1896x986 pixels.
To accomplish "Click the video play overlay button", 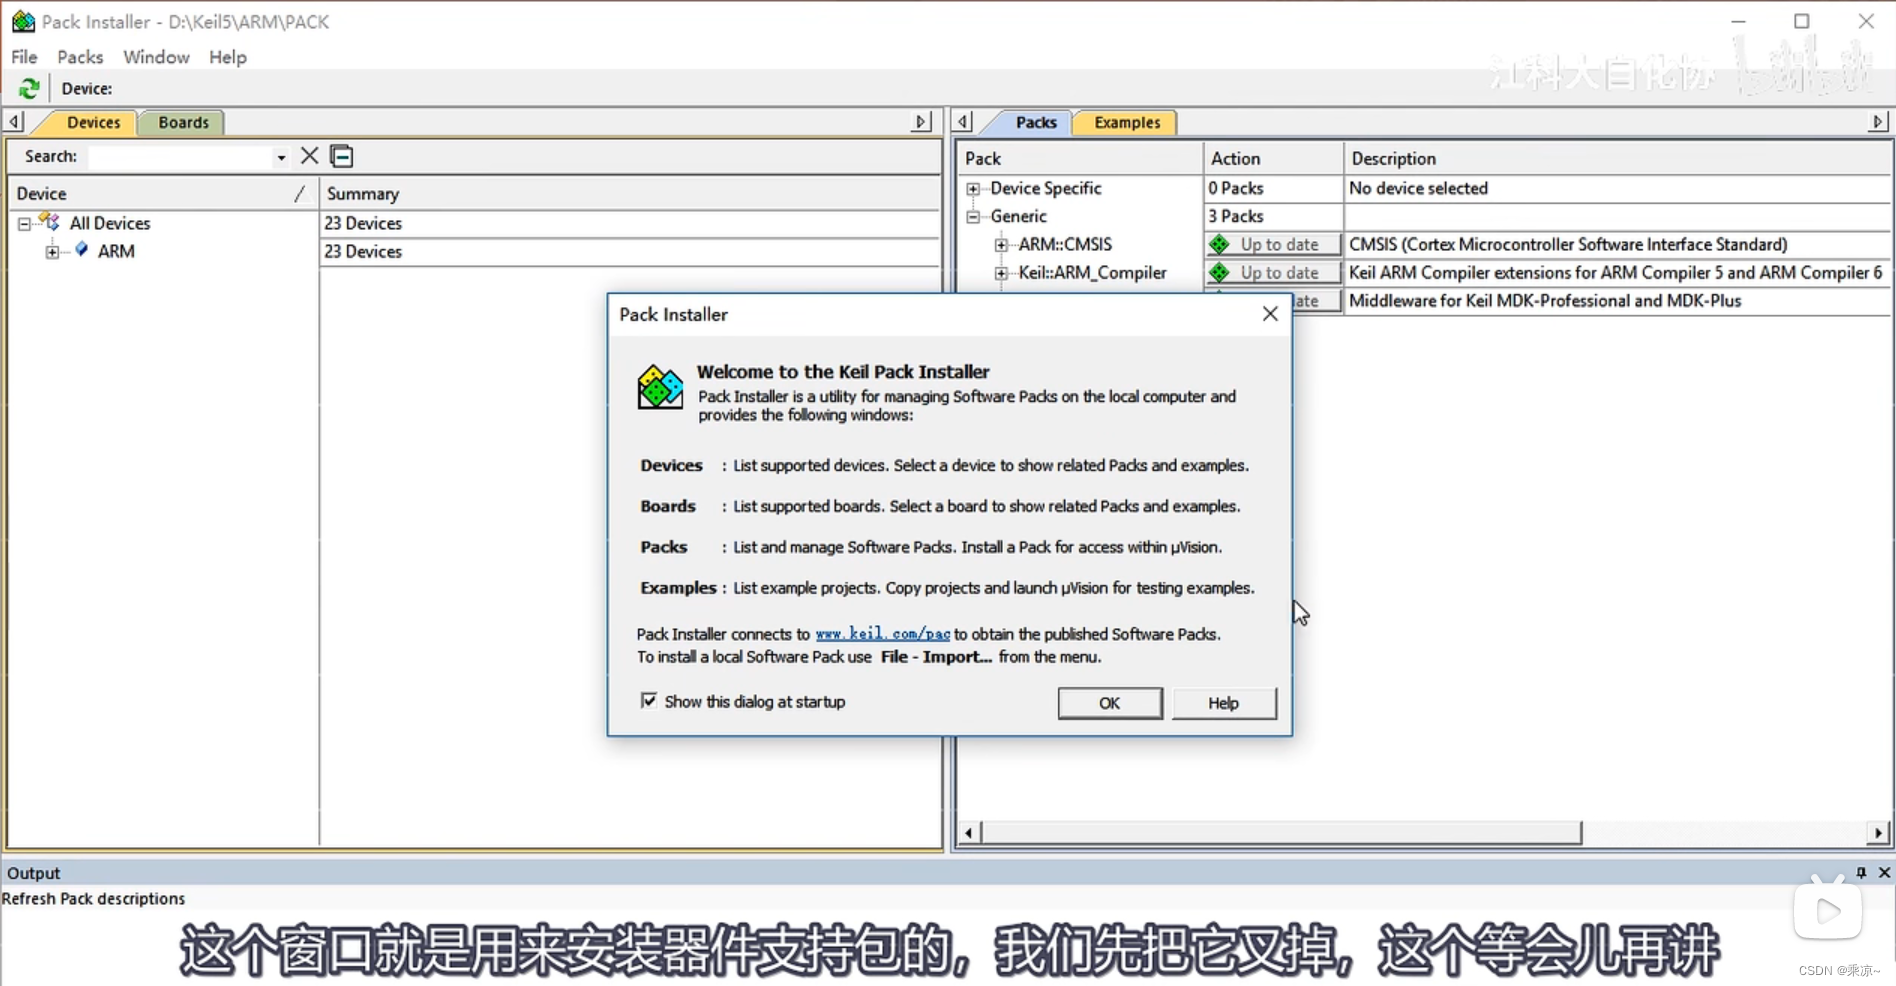I will [1827, 910].
